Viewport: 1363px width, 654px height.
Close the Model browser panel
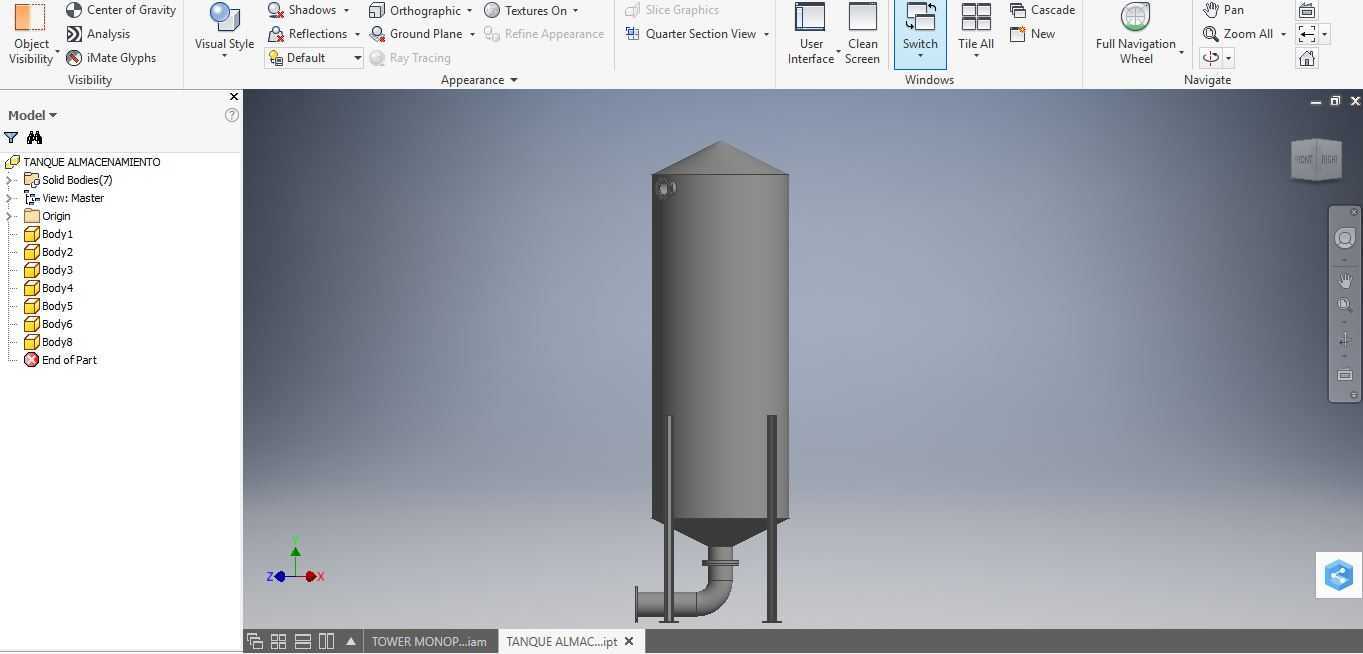[234, 97]
